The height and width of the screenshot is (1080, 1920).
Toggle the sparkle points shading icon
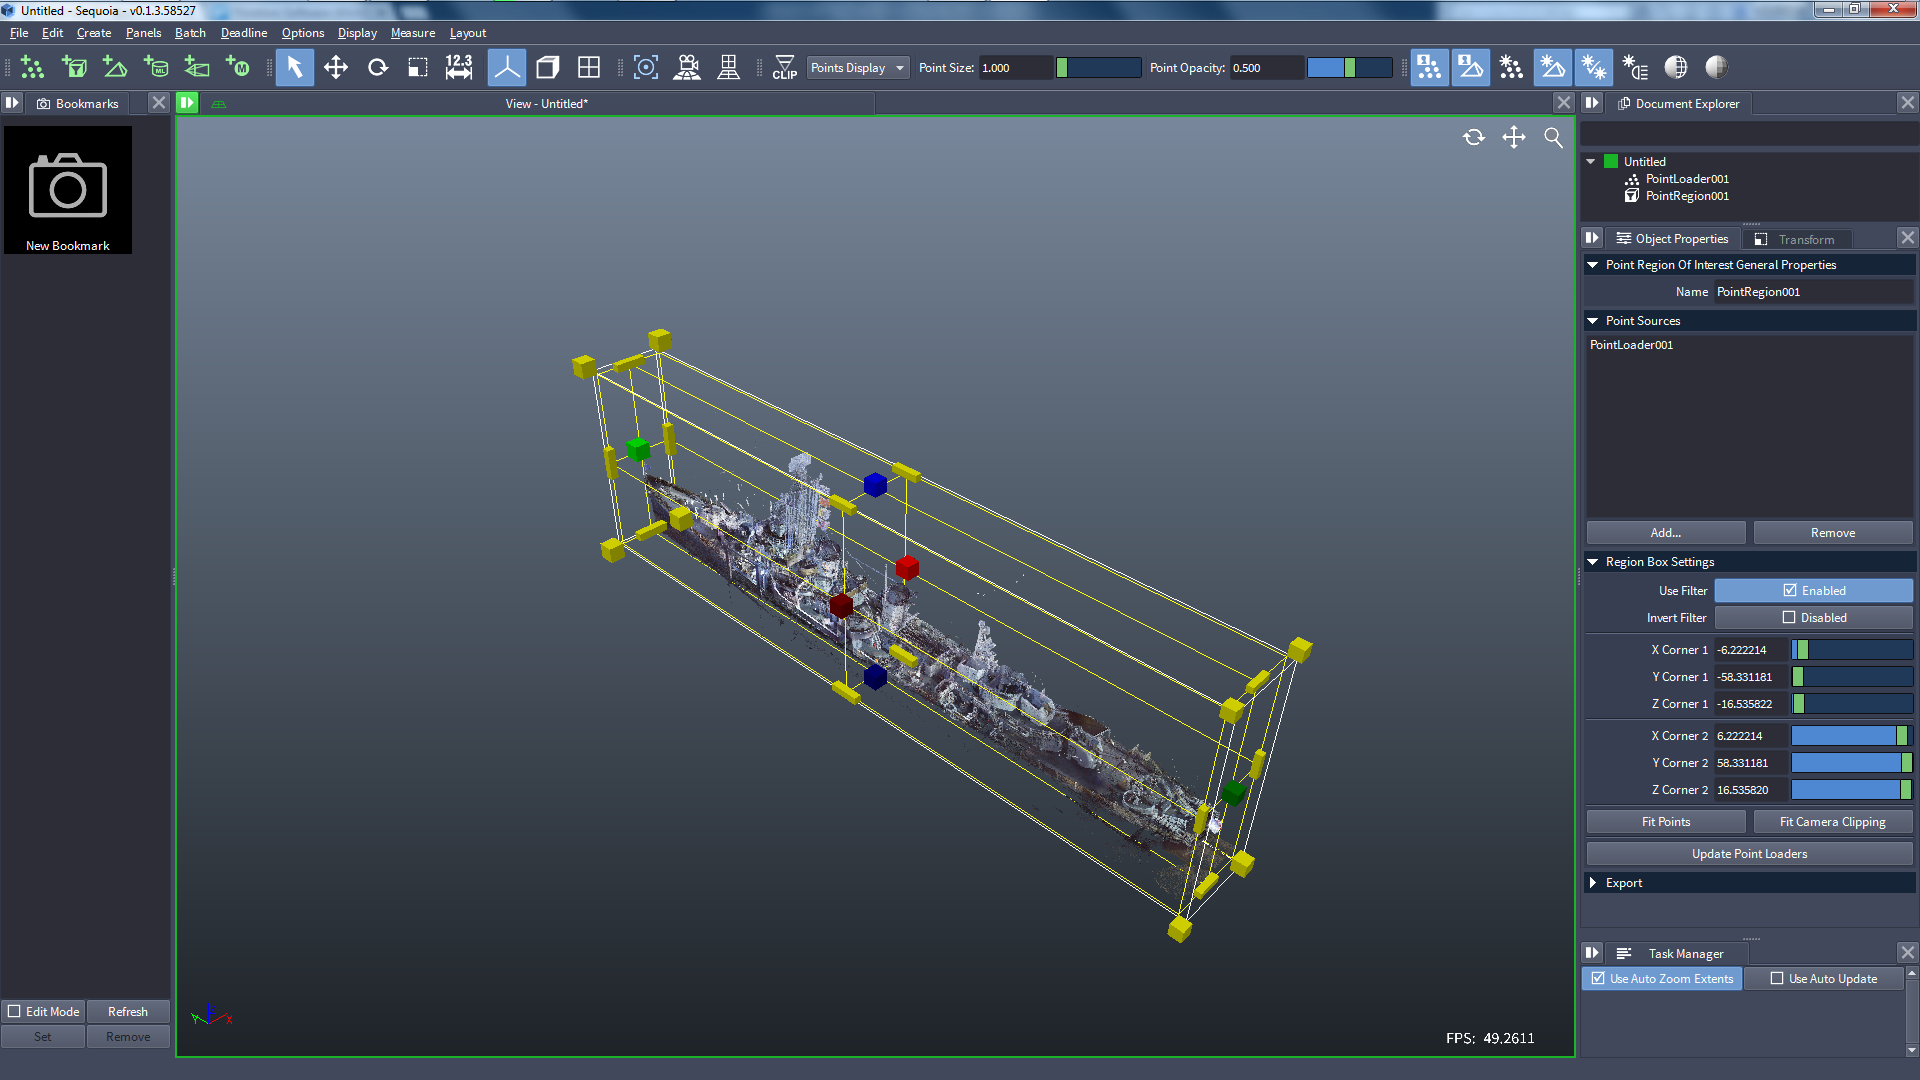(x=1511, y=67)
